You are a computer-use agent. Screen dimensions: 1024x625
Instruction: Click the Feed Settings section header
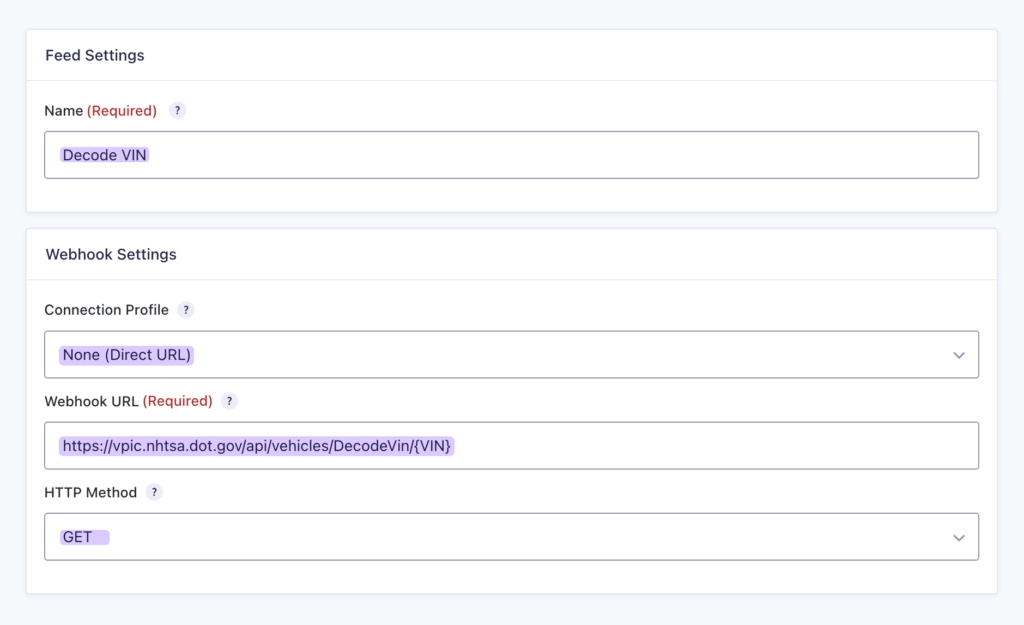94,55
